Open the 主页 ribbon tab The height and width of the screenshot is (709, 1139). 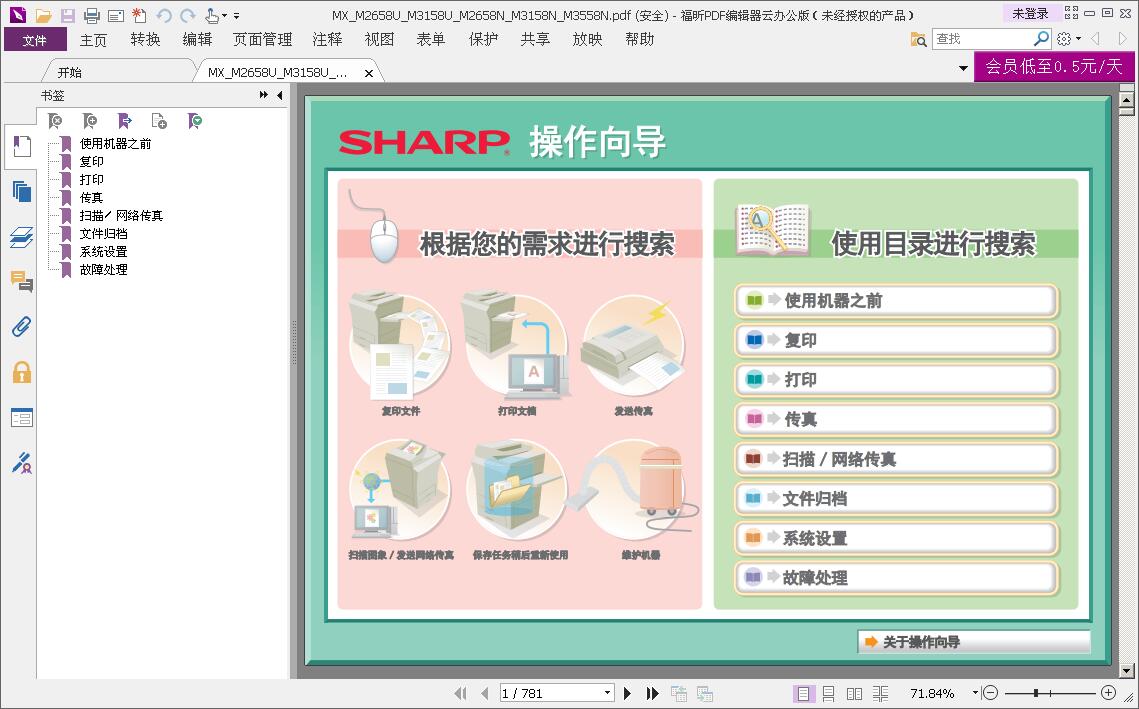pyautogui.click(x=93, y=40)
